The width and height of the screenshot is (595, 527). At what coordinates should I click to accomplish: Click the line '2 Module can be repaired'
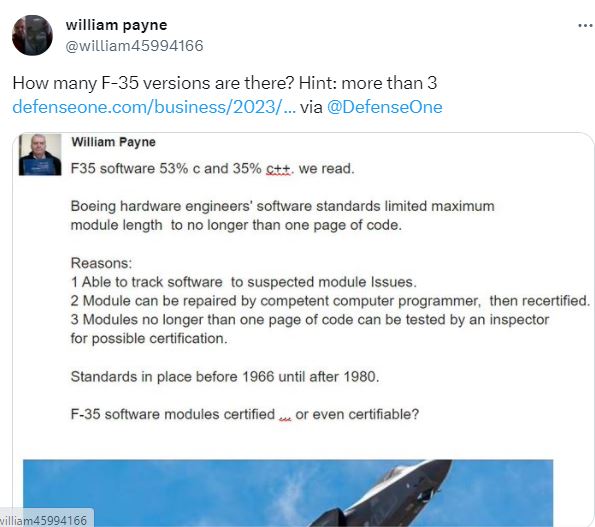[x=330, y=300]
